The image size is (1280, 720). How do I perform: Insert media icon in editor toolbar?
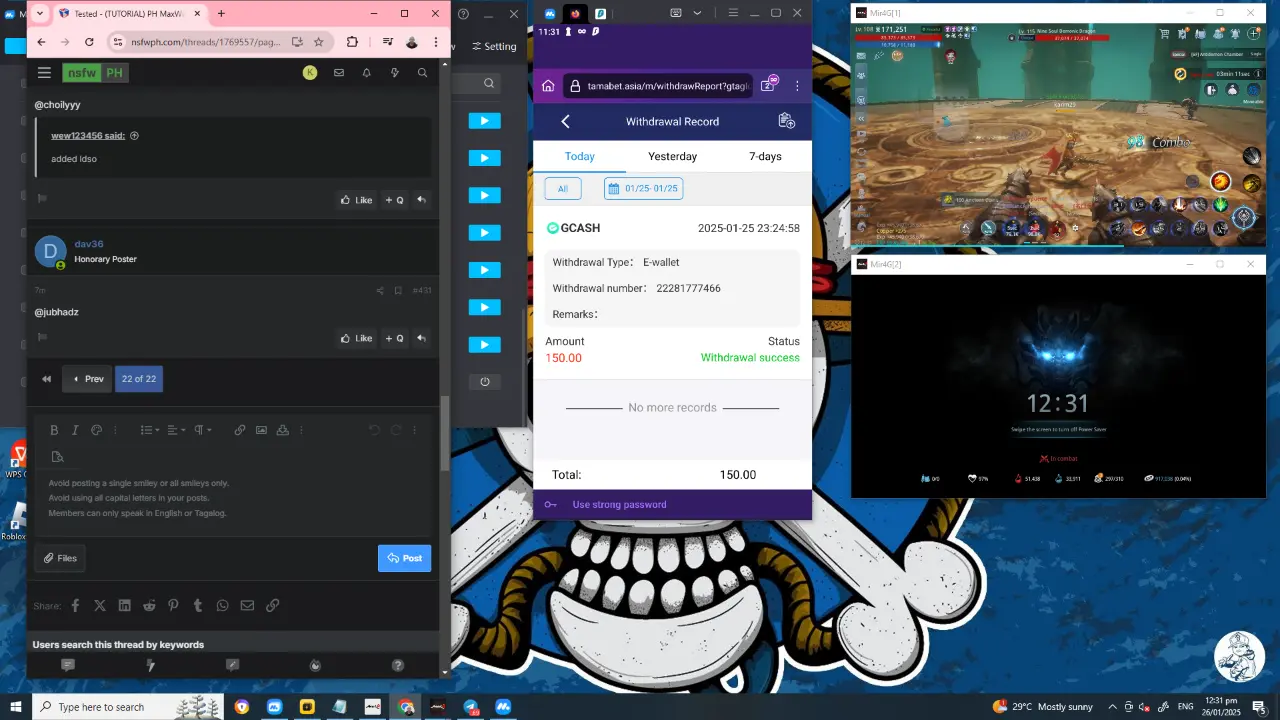click(283, 430)
